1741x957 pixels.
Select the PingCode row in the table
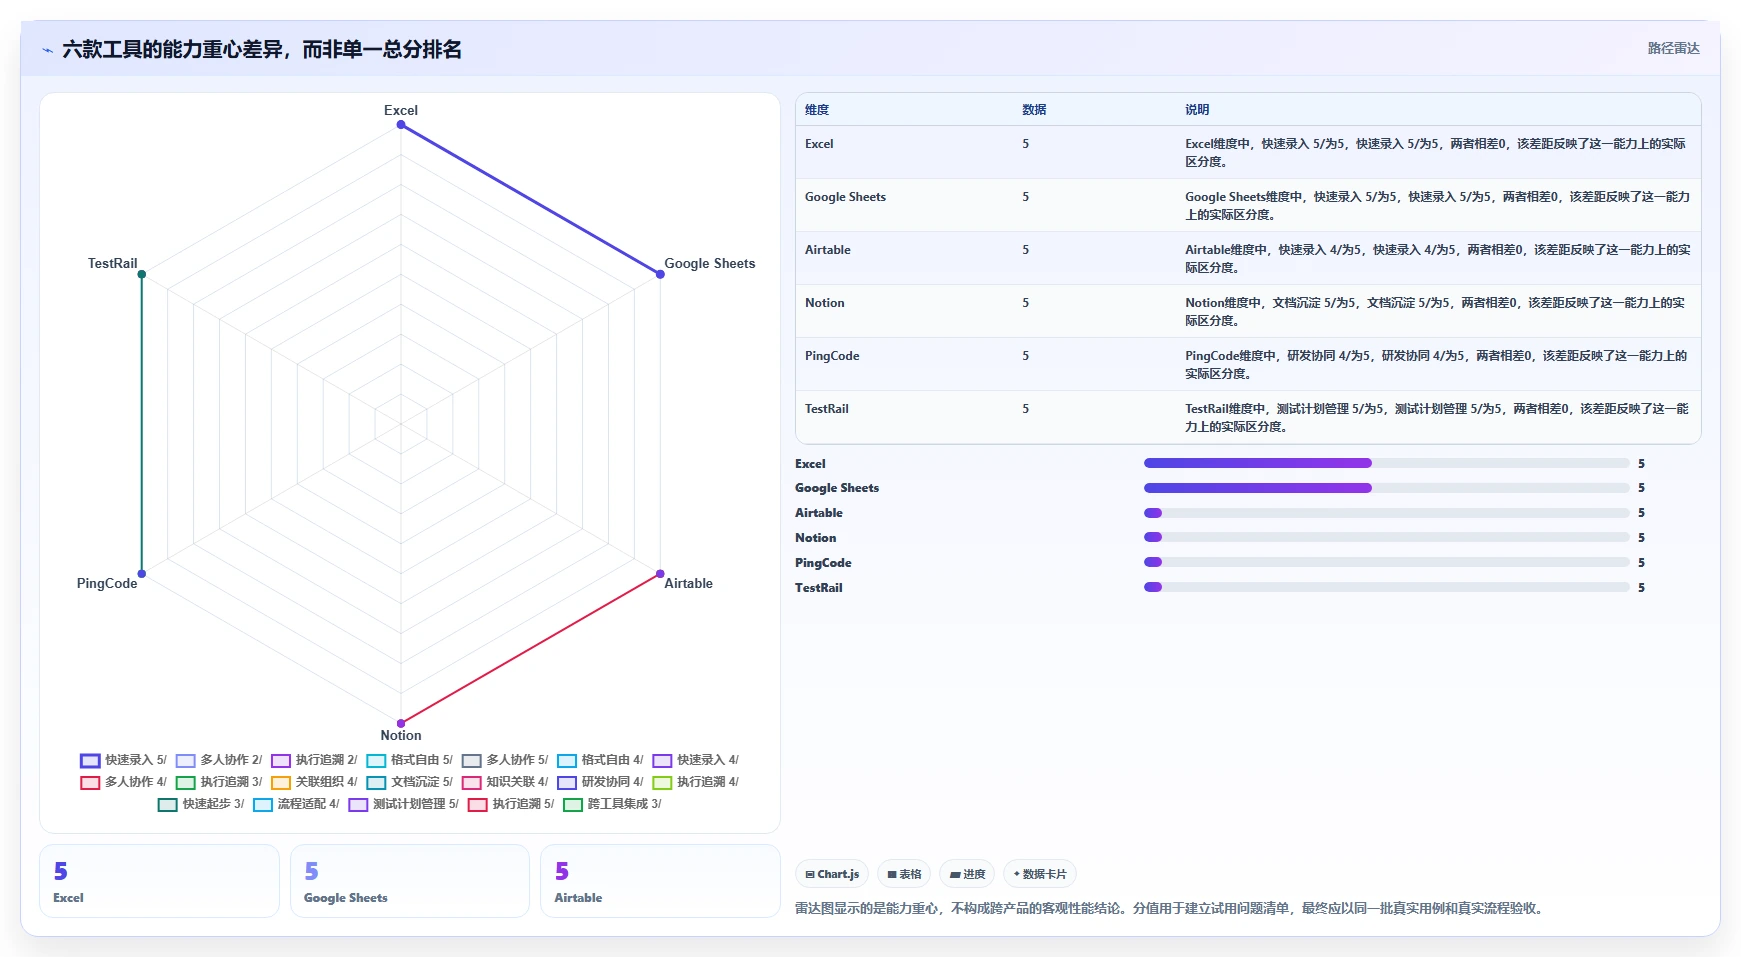tap(1248, 364)
